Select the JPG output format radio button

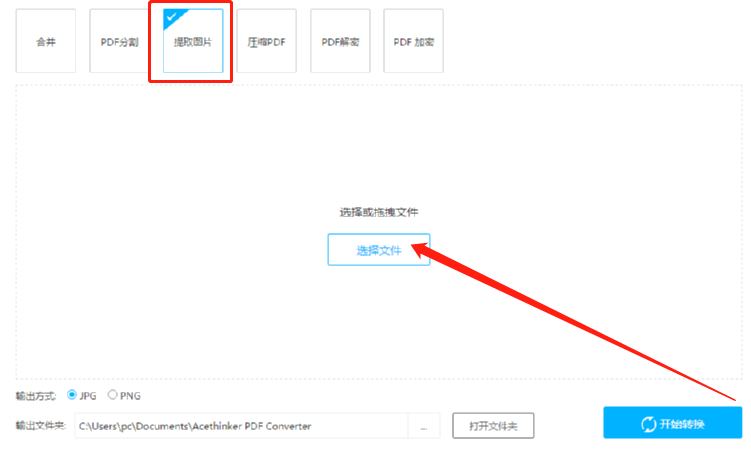tap(72, 395)
